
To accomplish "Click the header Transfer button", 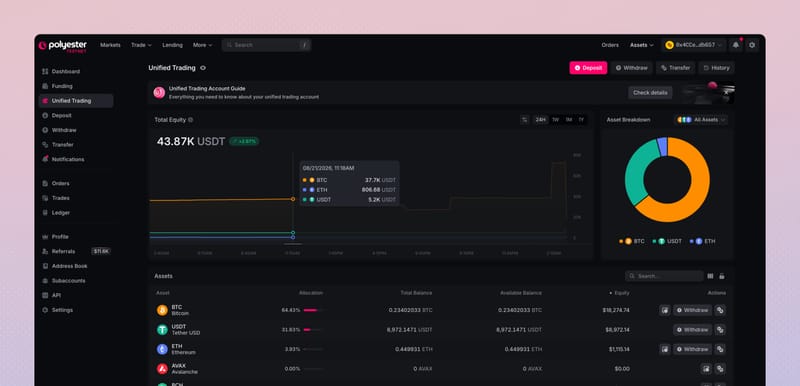I will coord(676,68).
